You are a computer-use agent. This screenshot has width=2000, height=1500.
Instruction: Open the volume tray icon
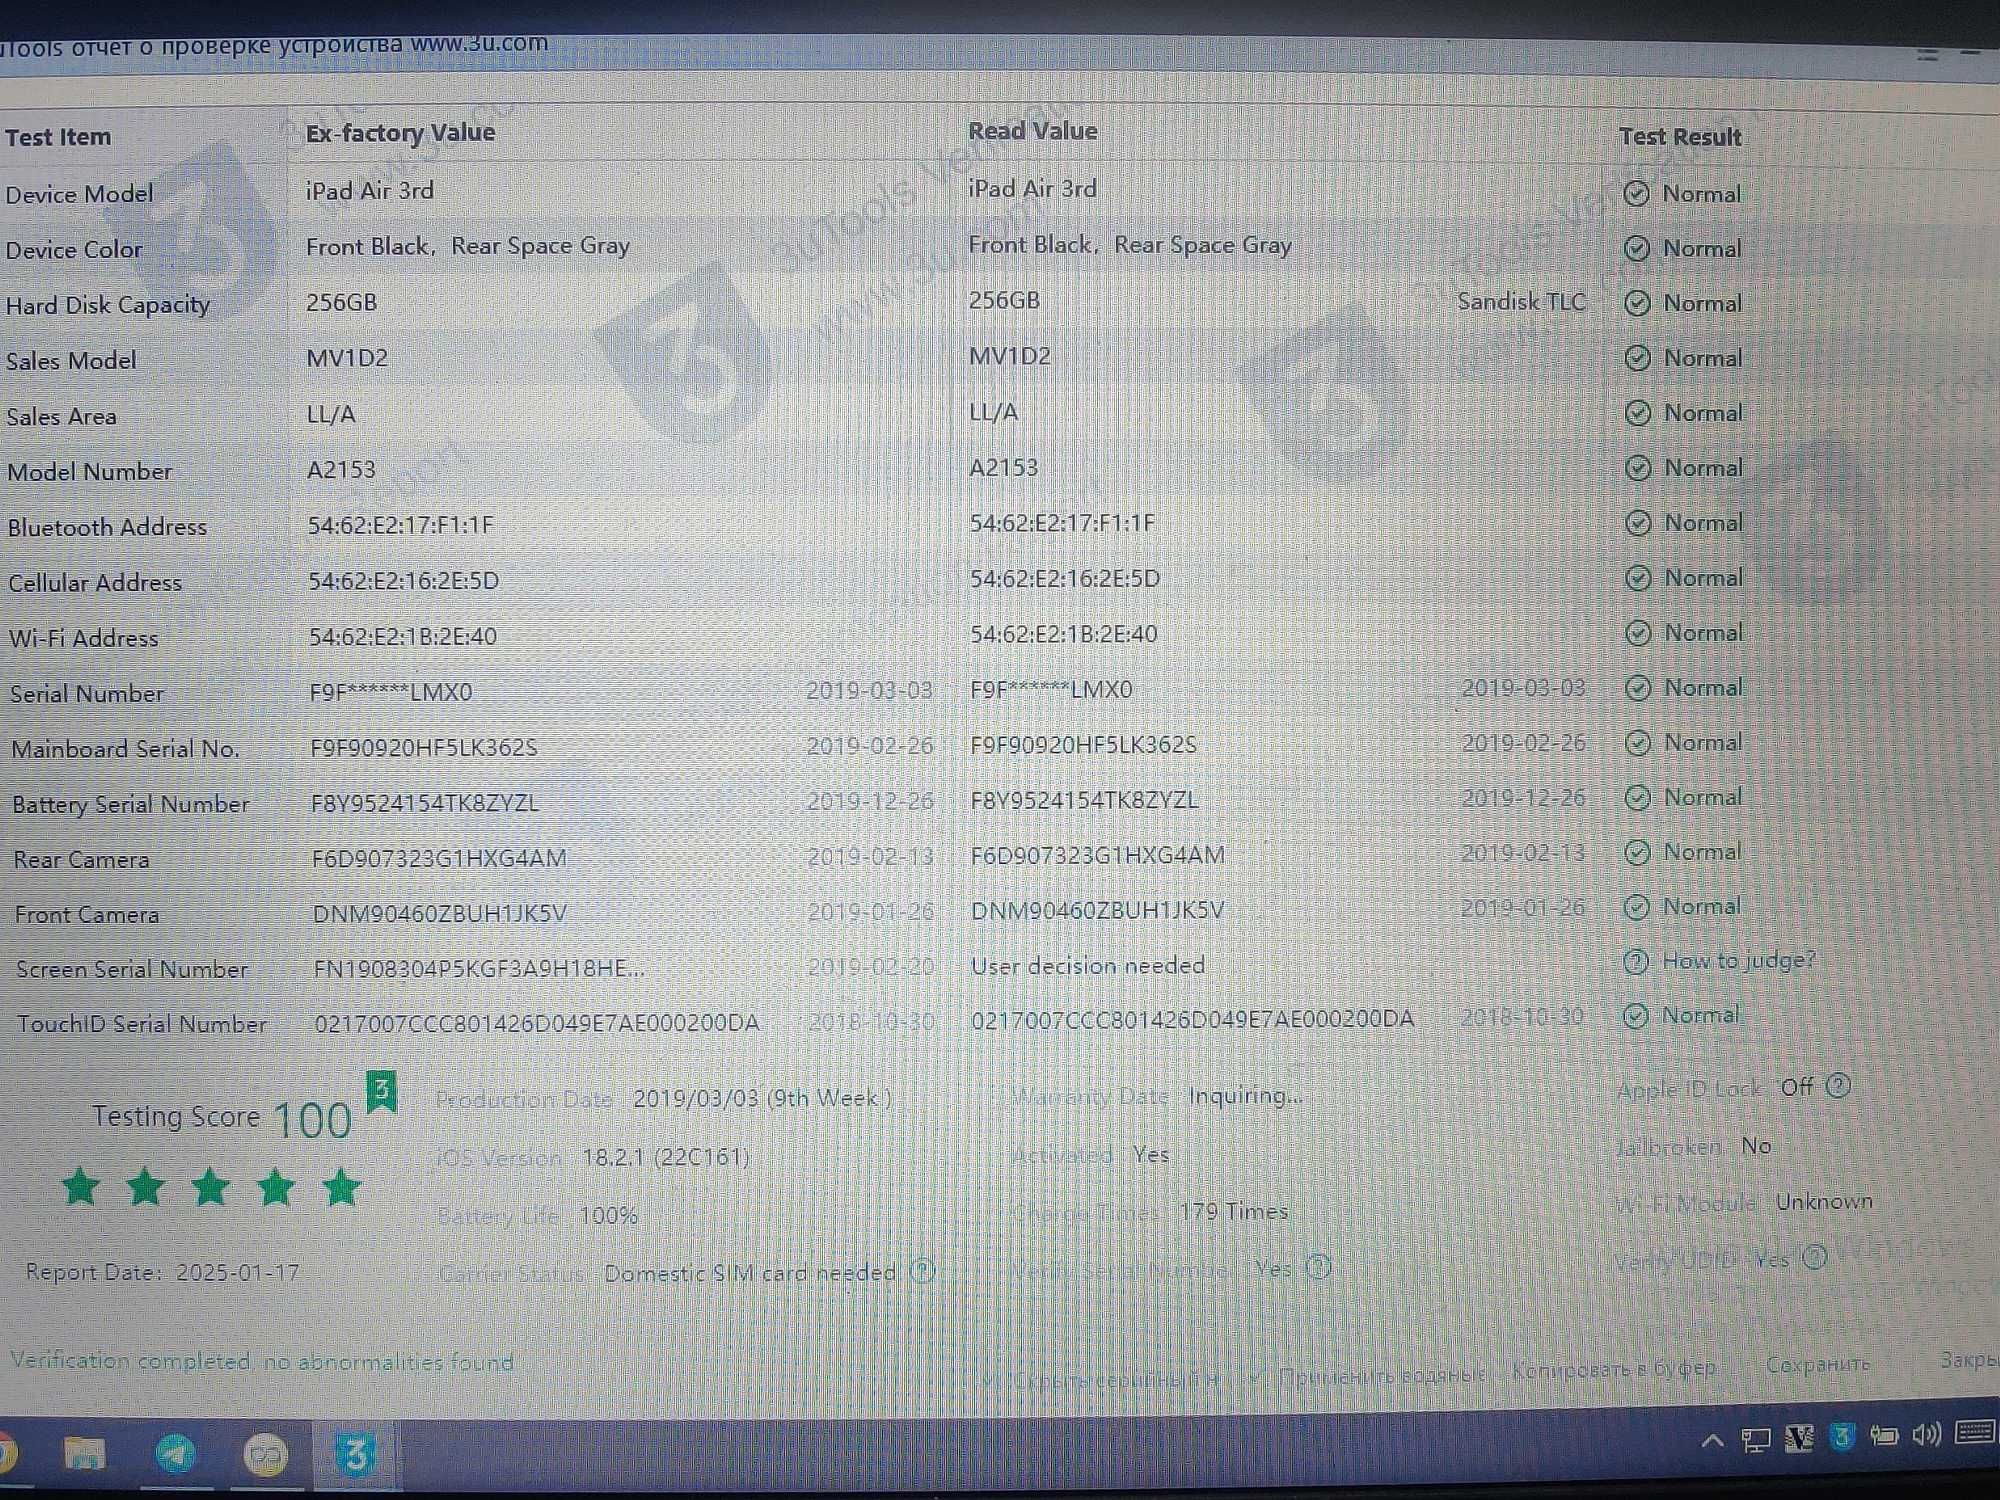[1926, 1435]
